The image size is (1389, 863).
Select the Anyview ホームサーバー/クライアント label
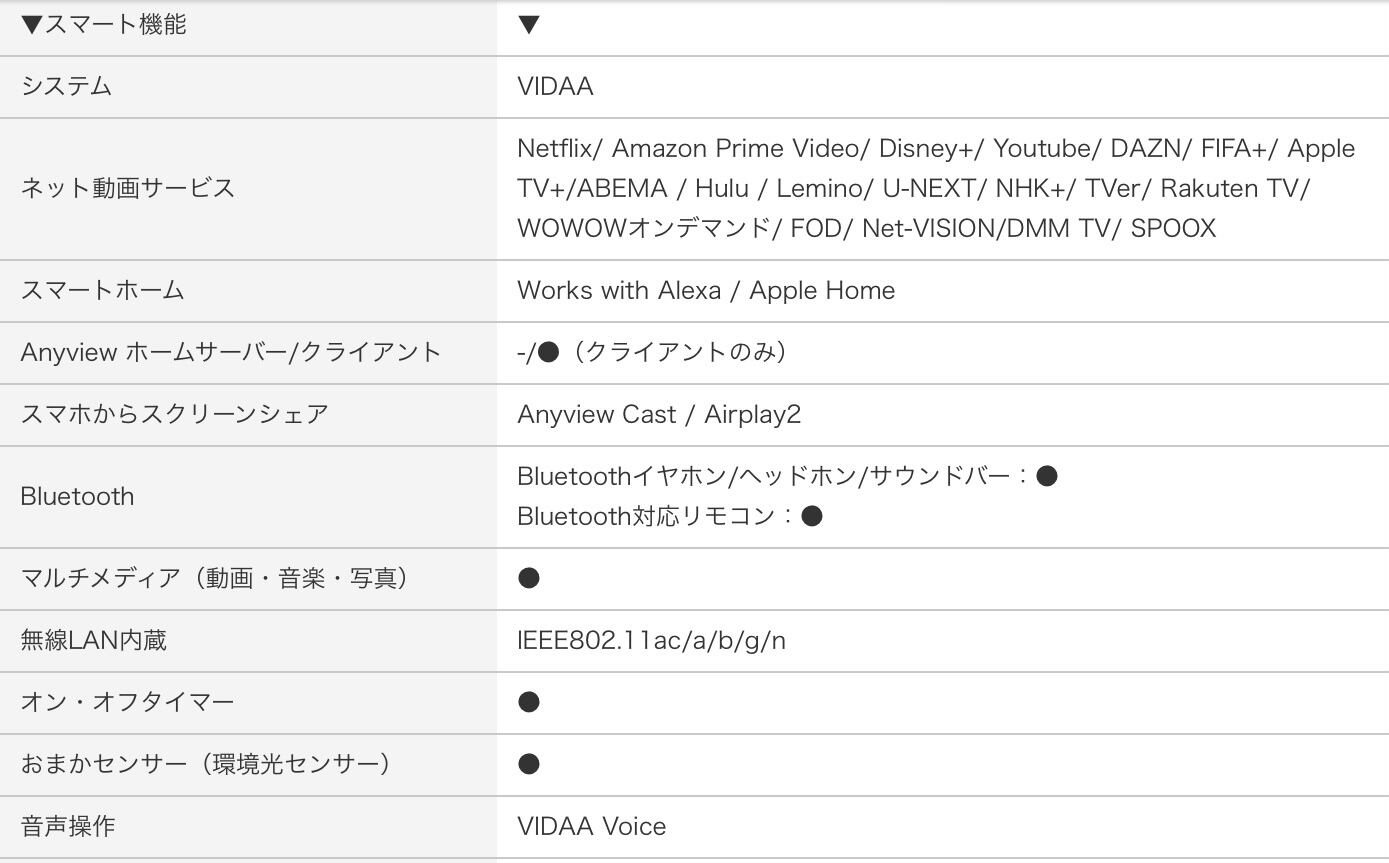pos(230,352)
